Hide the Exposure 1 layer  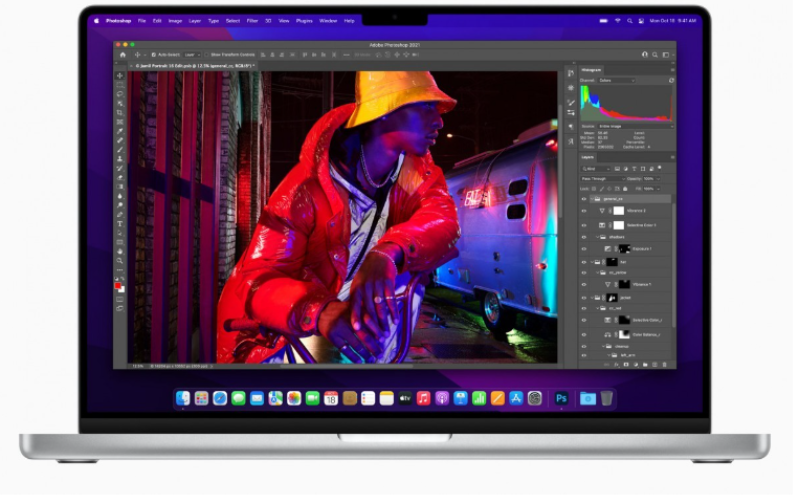click(x=584, y=249)
